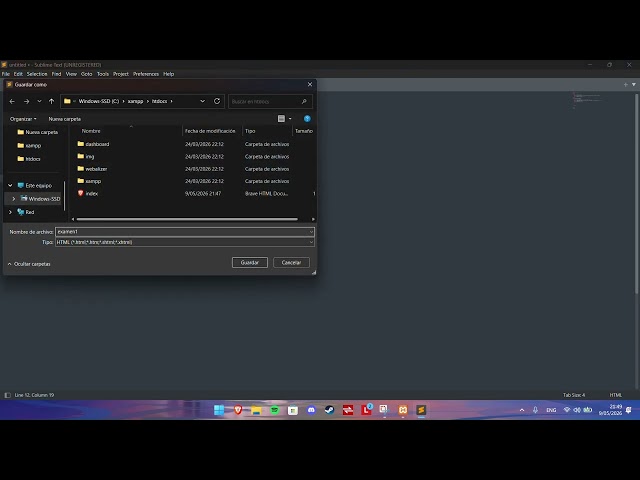This screenshot has height=480, width=640.
Task: Toggle the side bar icon in Sublime status bar
Action: [7, 395]
